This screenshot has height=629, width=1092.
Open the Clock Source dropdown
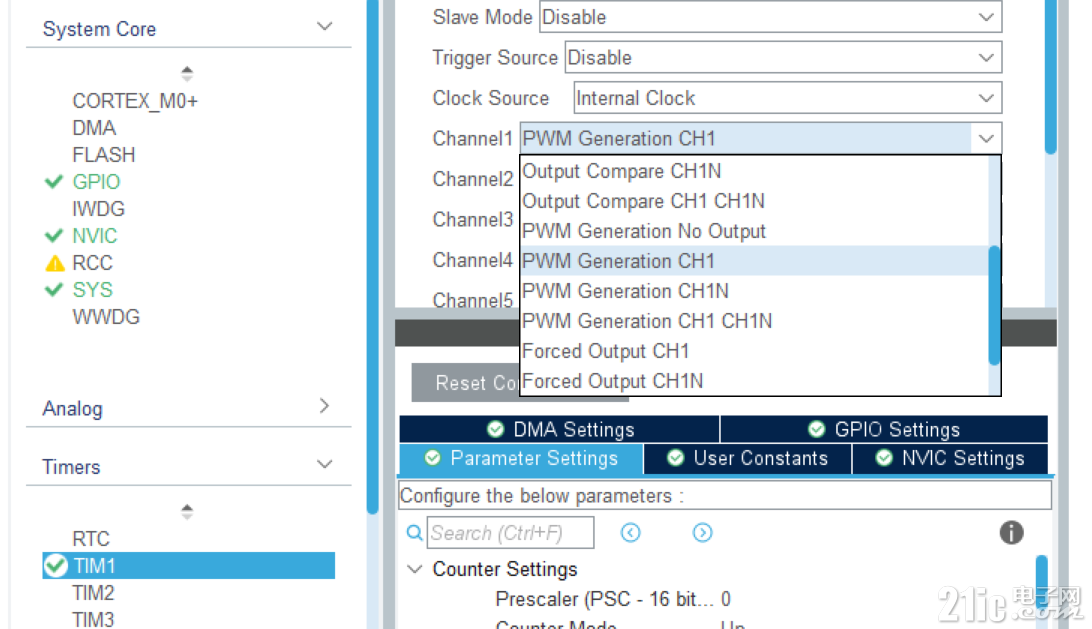pos(985,97)
